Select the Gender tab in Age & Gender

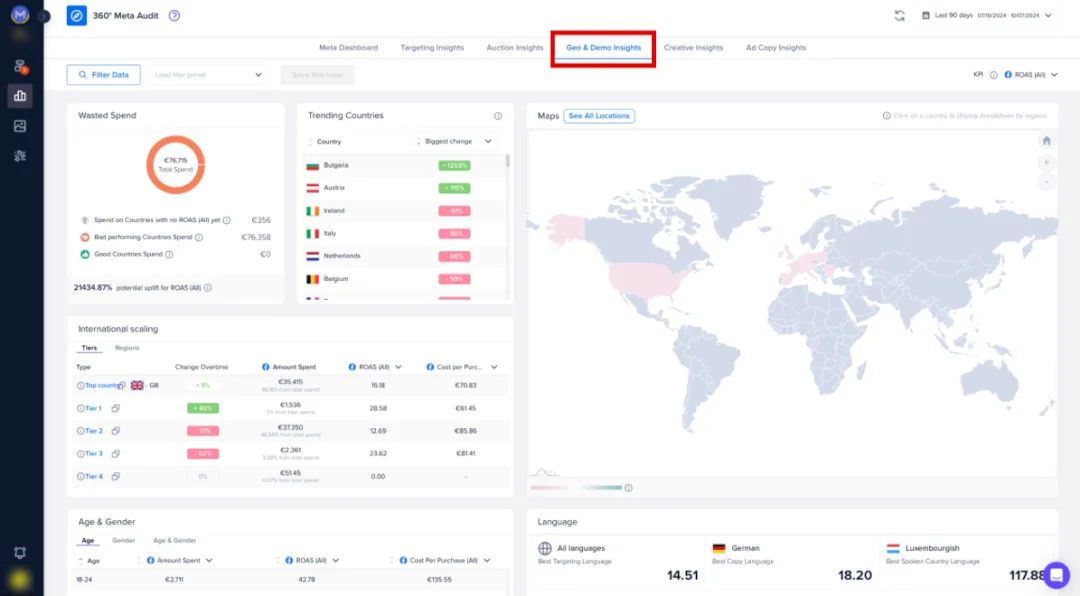pyautogui.click(x=123, y=541)
